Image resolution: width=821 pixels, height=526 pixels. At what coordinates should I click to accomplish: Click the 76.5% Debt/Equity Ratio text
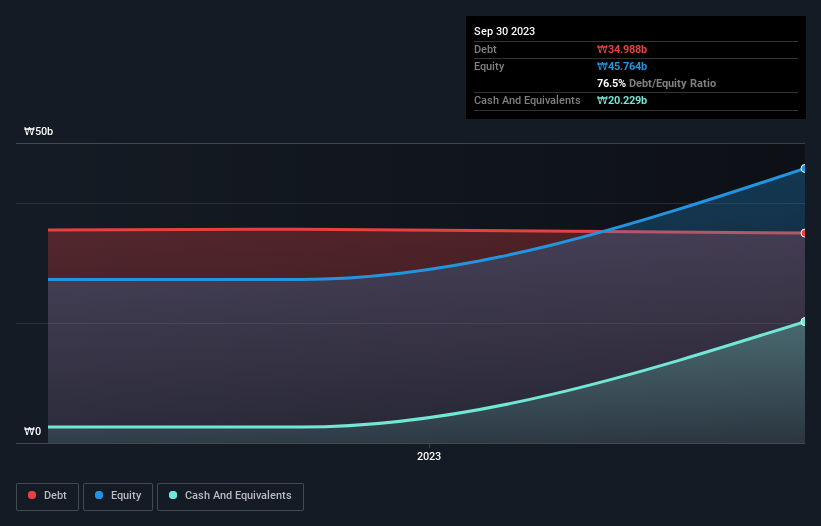656,83
